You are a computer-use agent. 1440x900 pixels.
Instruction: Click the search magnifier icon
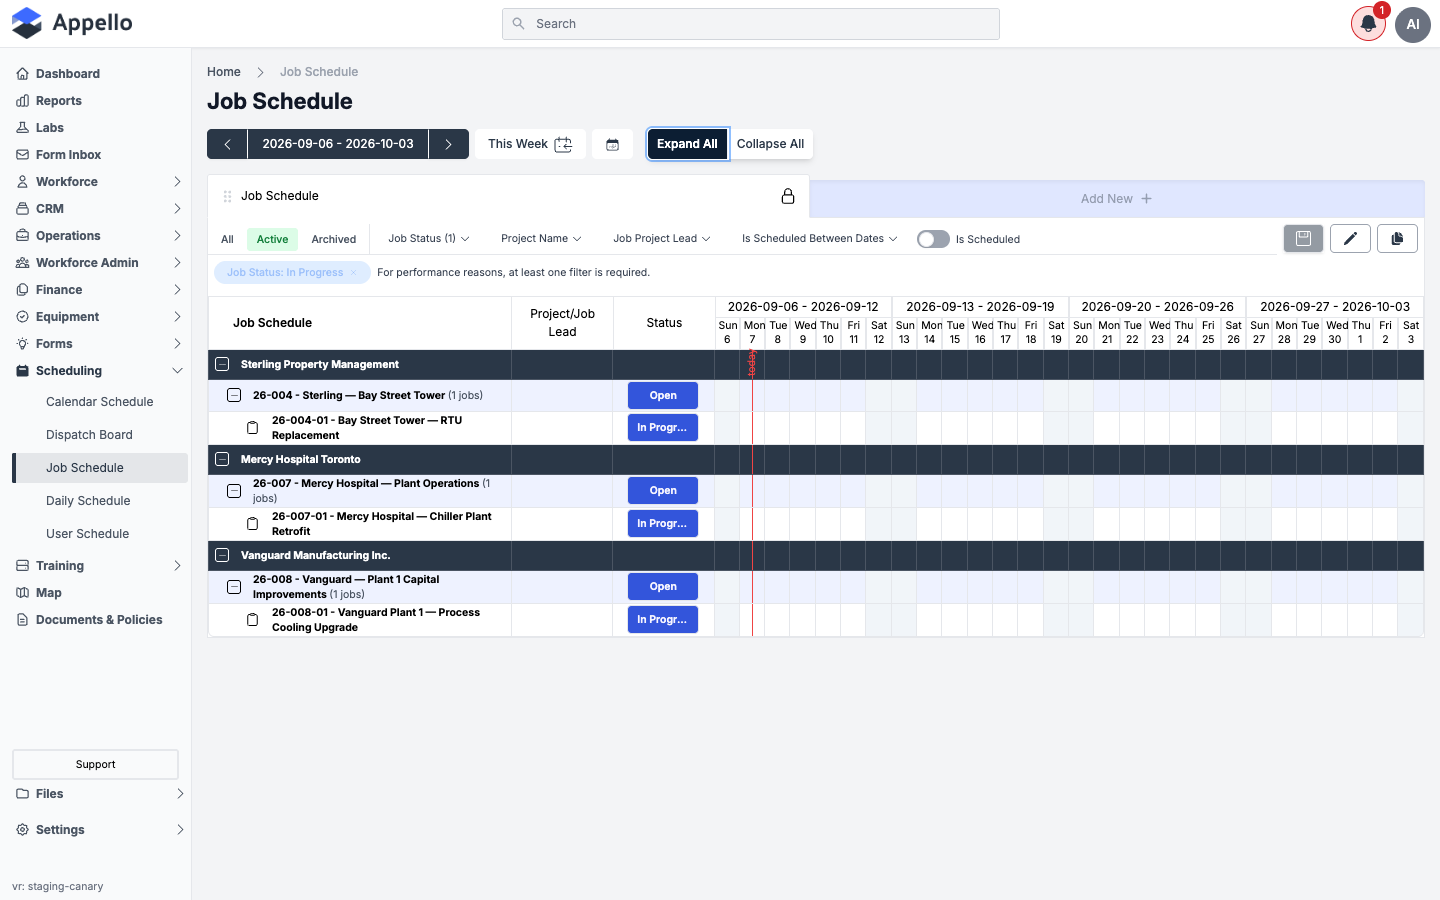pyautogui.click(x=518, y=24)
